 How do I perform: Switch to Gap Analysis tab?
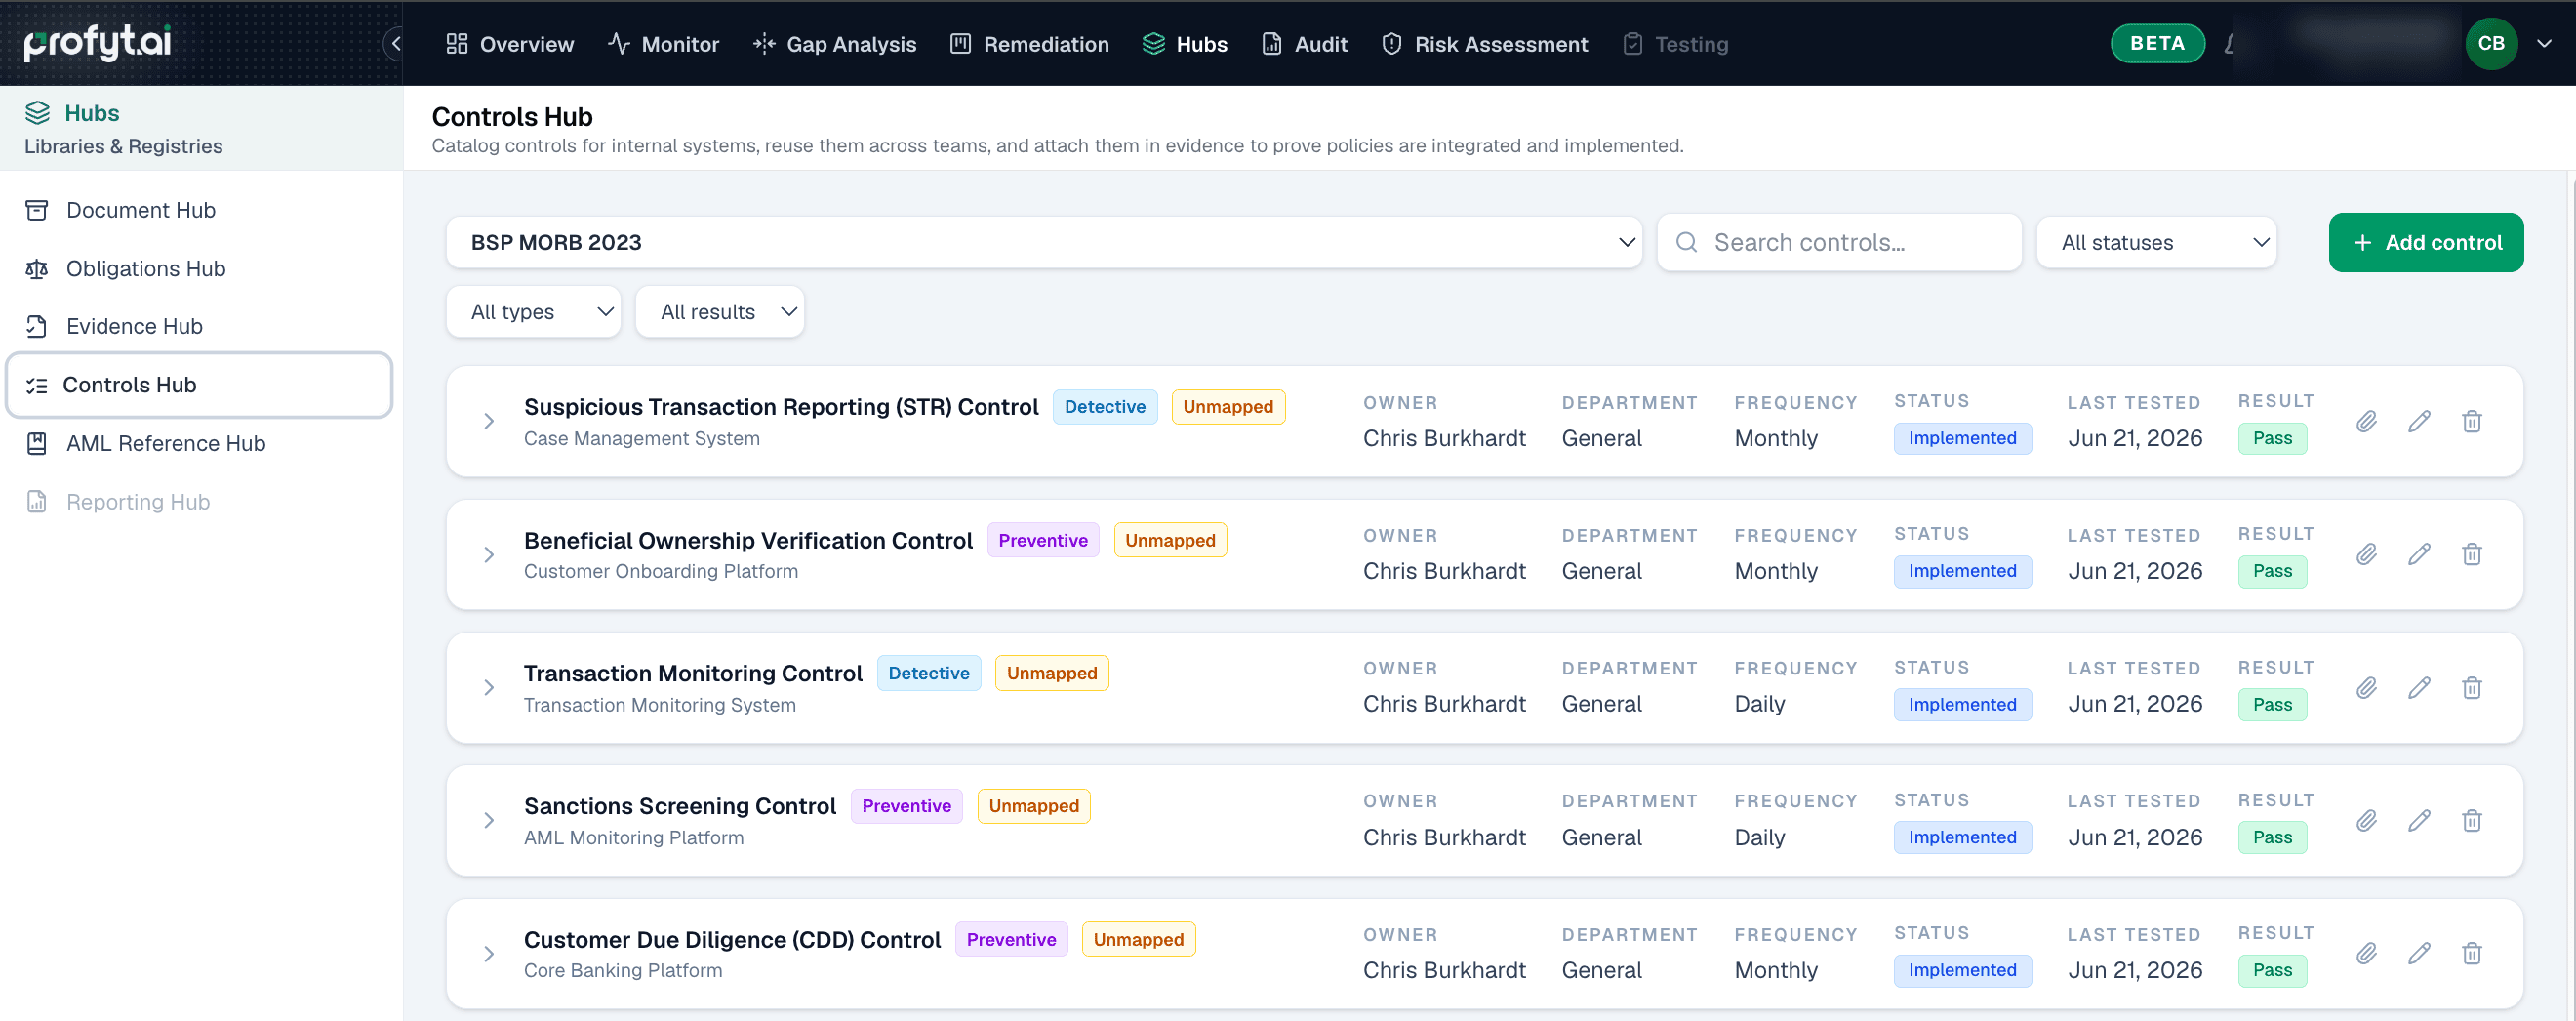[x=834, y=43]
